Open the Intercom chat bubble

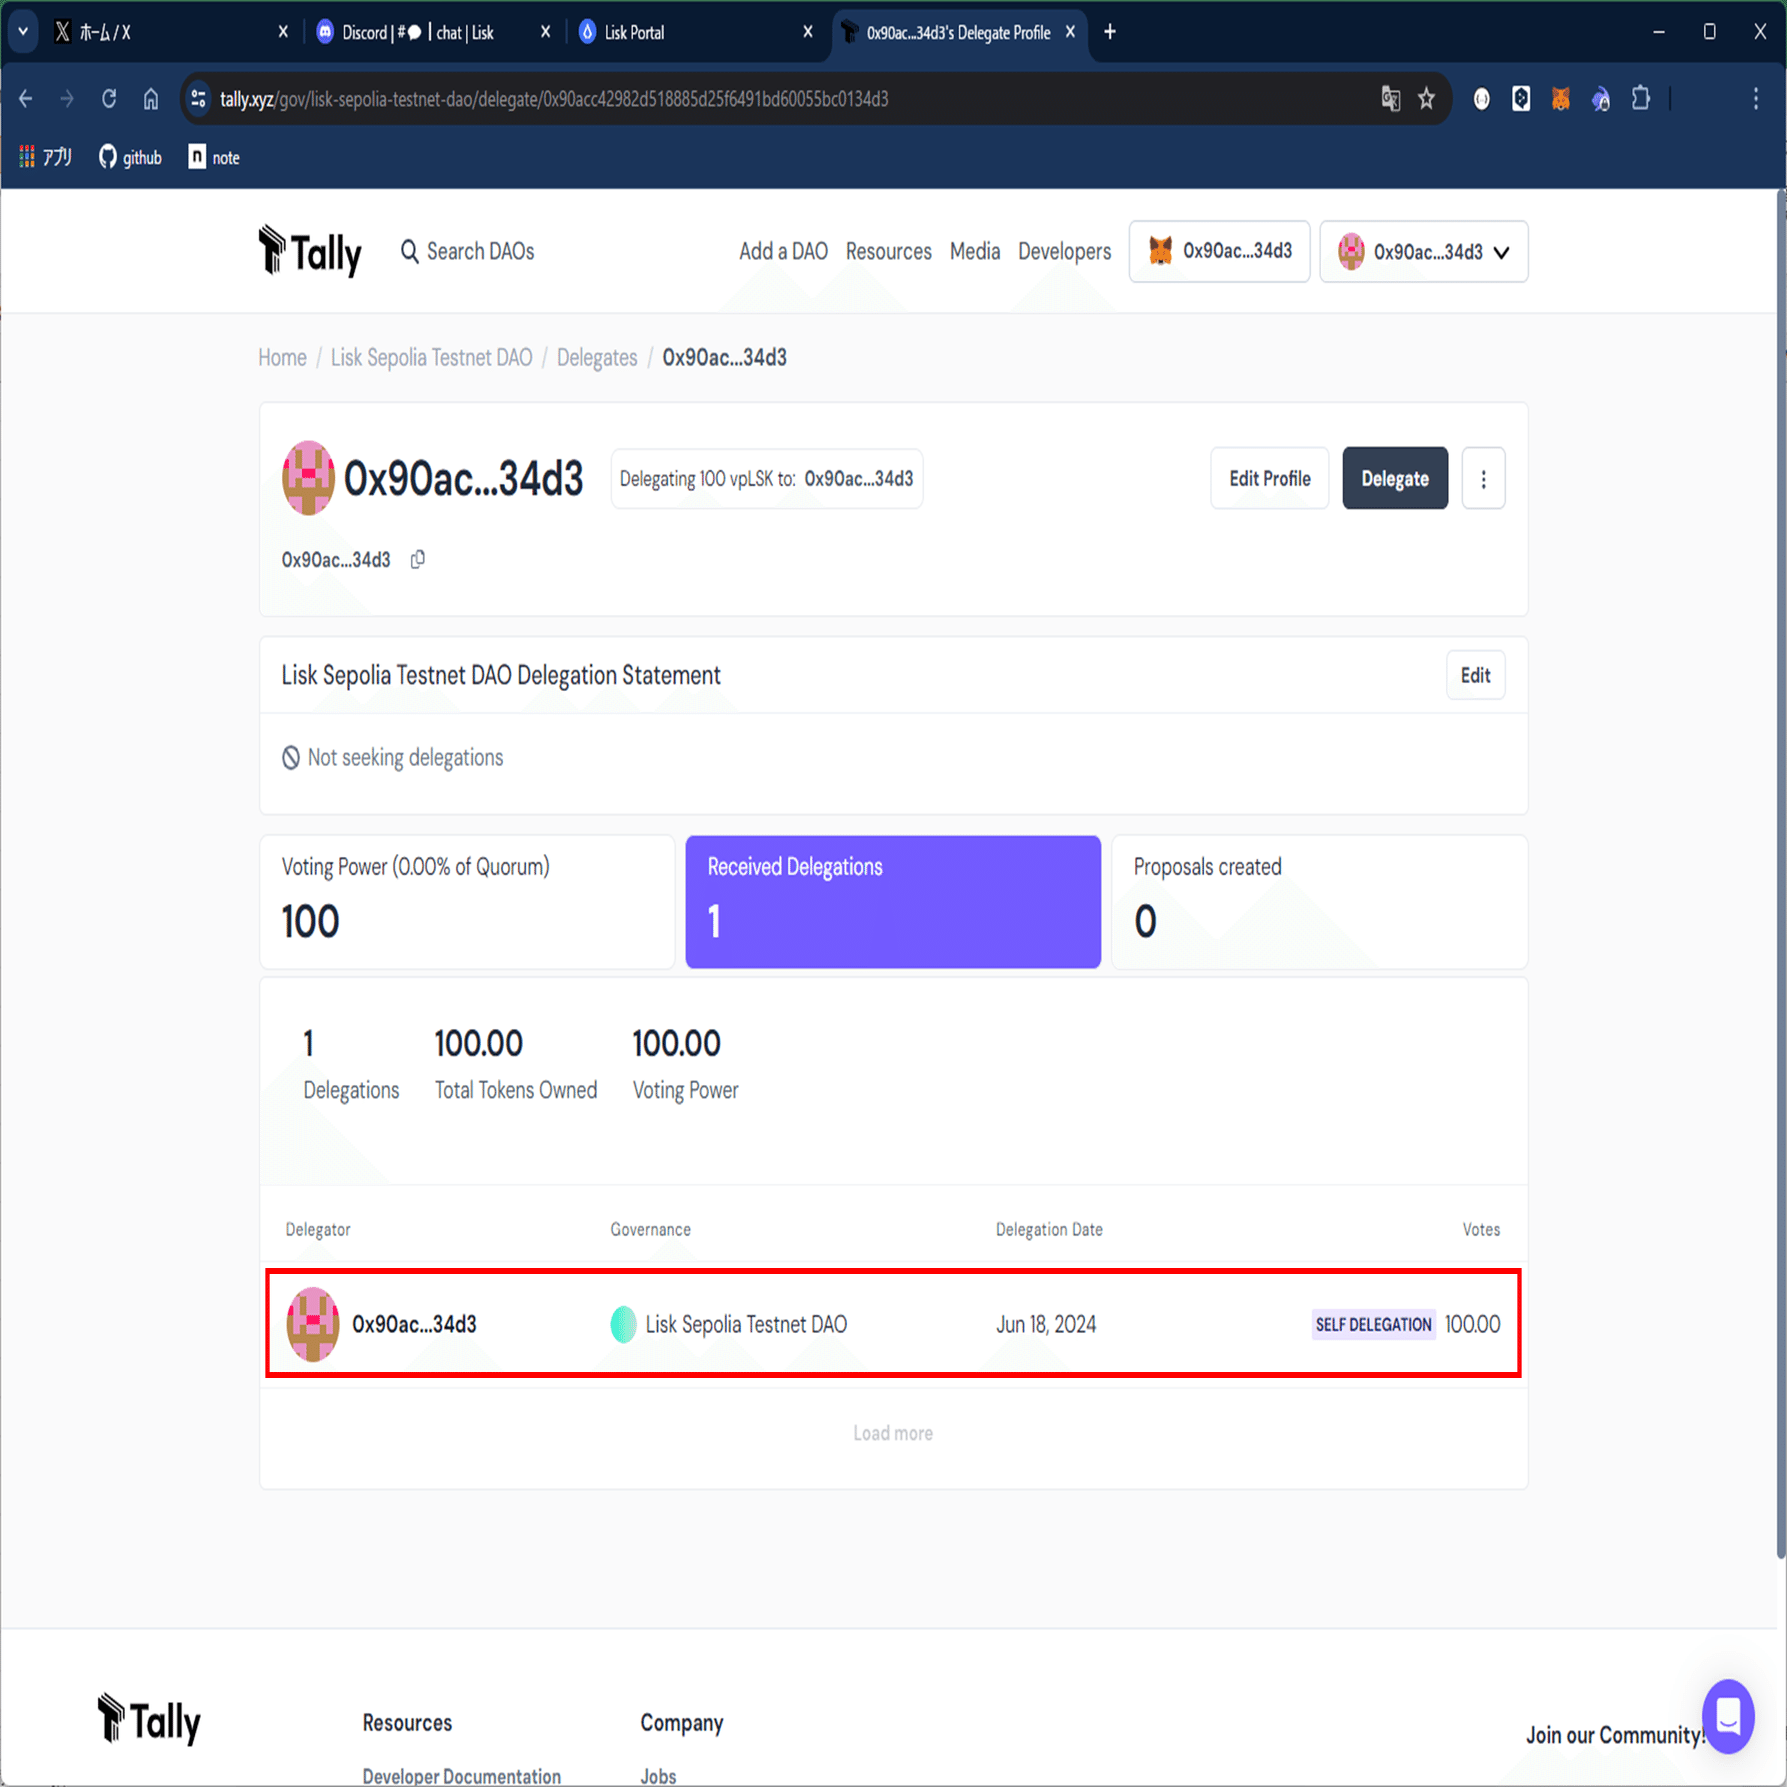pos(1727,1716)
